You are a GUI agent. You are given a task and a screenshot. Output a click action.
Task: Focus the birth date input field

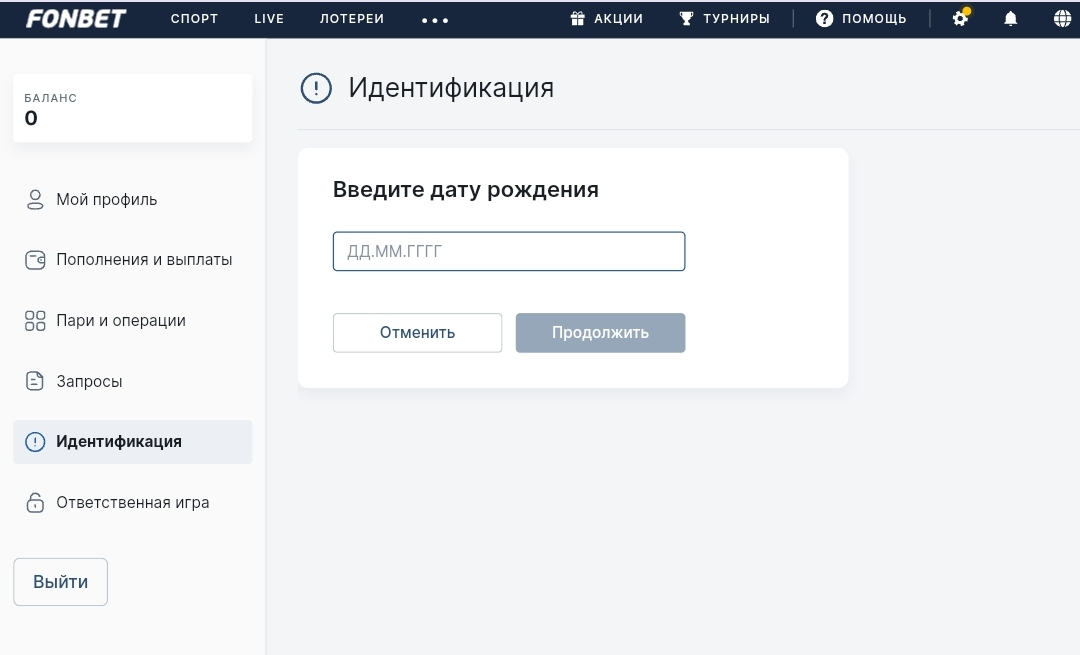(508, 252)
